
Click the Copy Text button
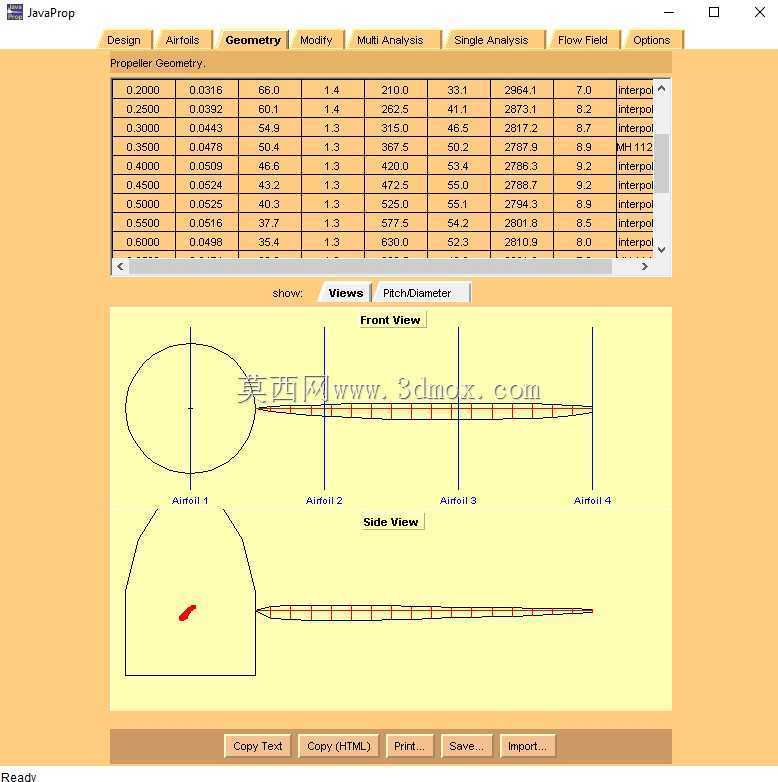point(257,746)
